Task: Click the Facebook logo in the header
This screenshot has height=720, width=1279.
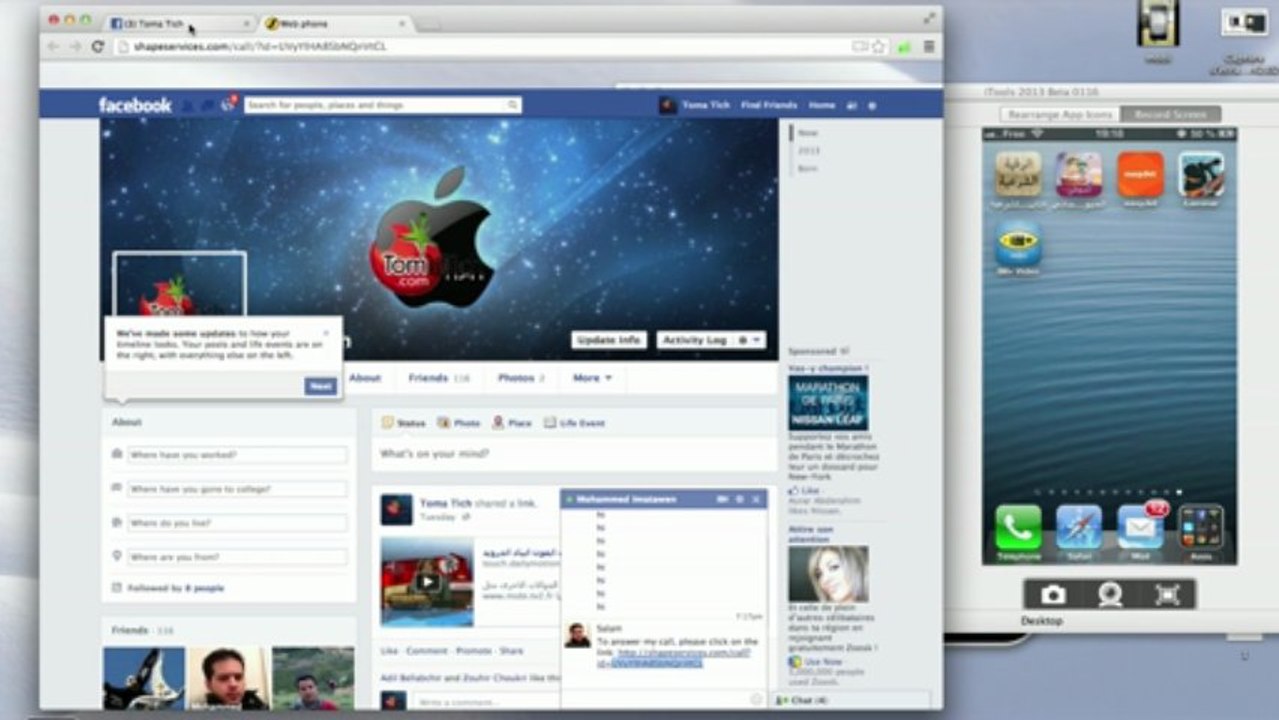Action: click(135, 105)
